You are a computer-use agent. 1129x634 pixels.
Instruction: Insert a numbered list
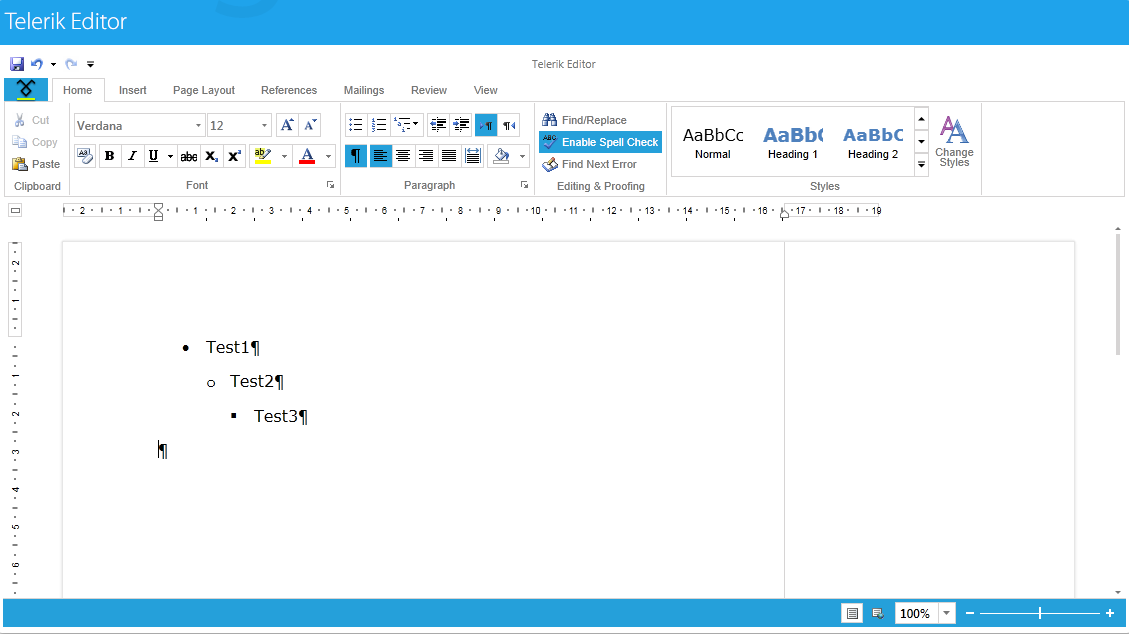click(379, 125)
